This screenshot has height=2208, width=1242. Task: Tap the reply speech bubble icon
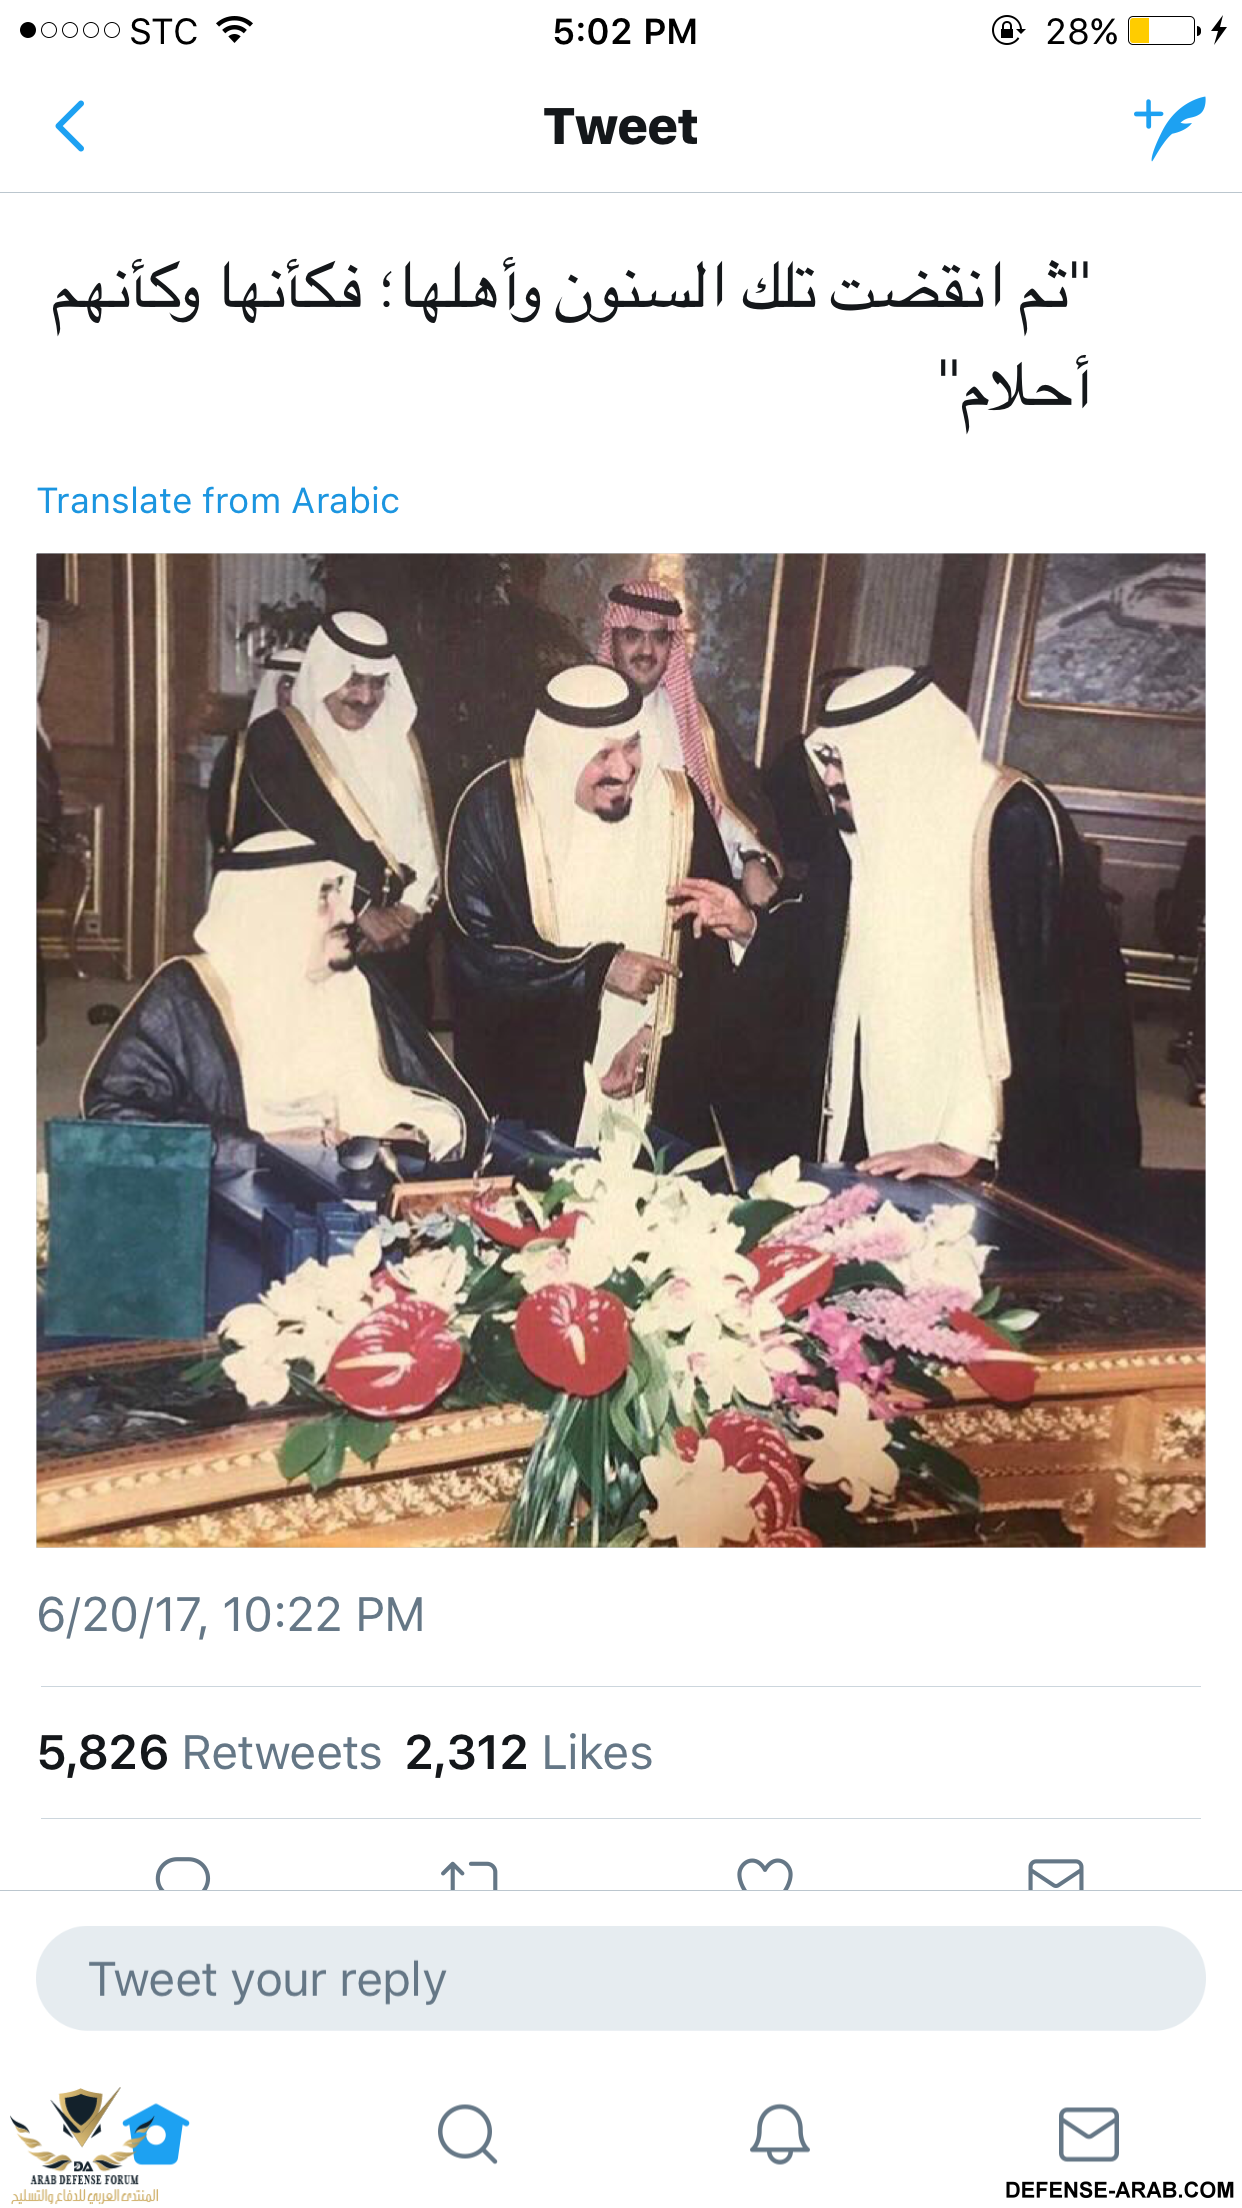click(183, 1874)
